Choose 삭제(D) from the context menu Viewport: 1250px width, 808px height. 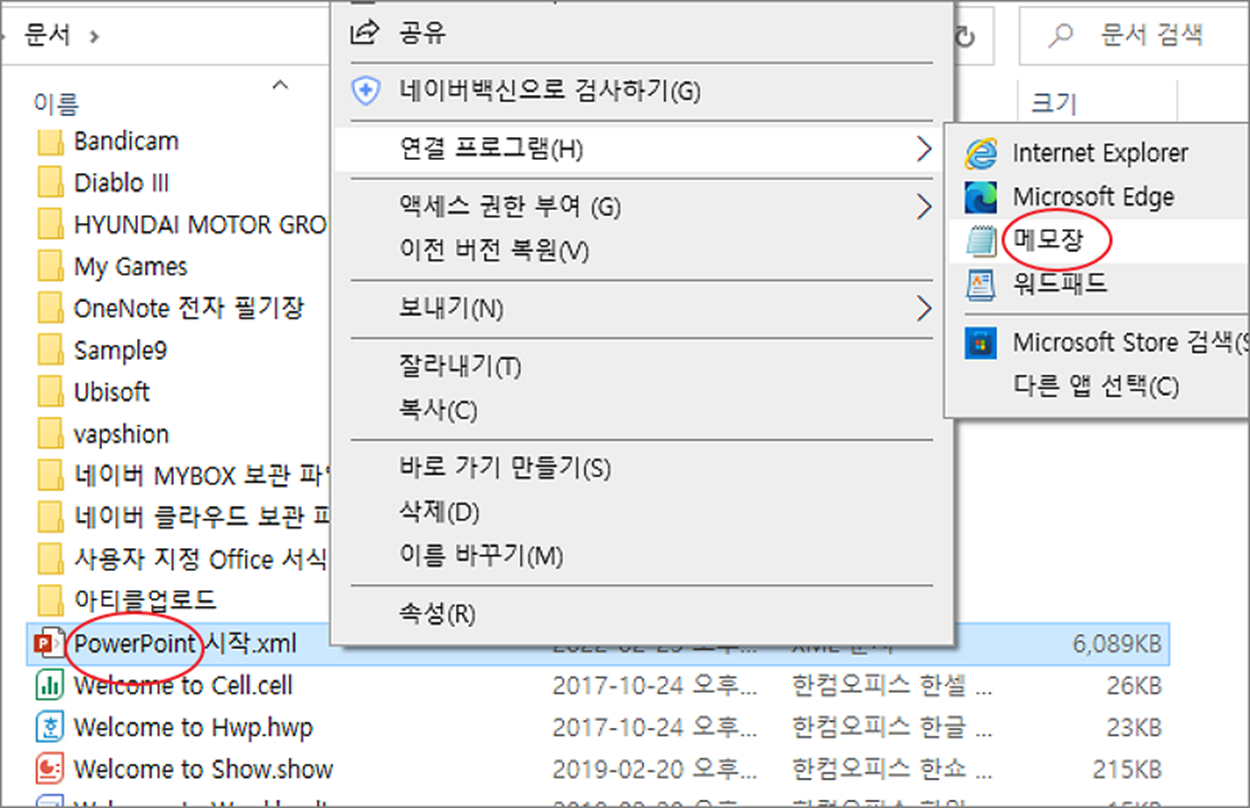coord(439,513)
